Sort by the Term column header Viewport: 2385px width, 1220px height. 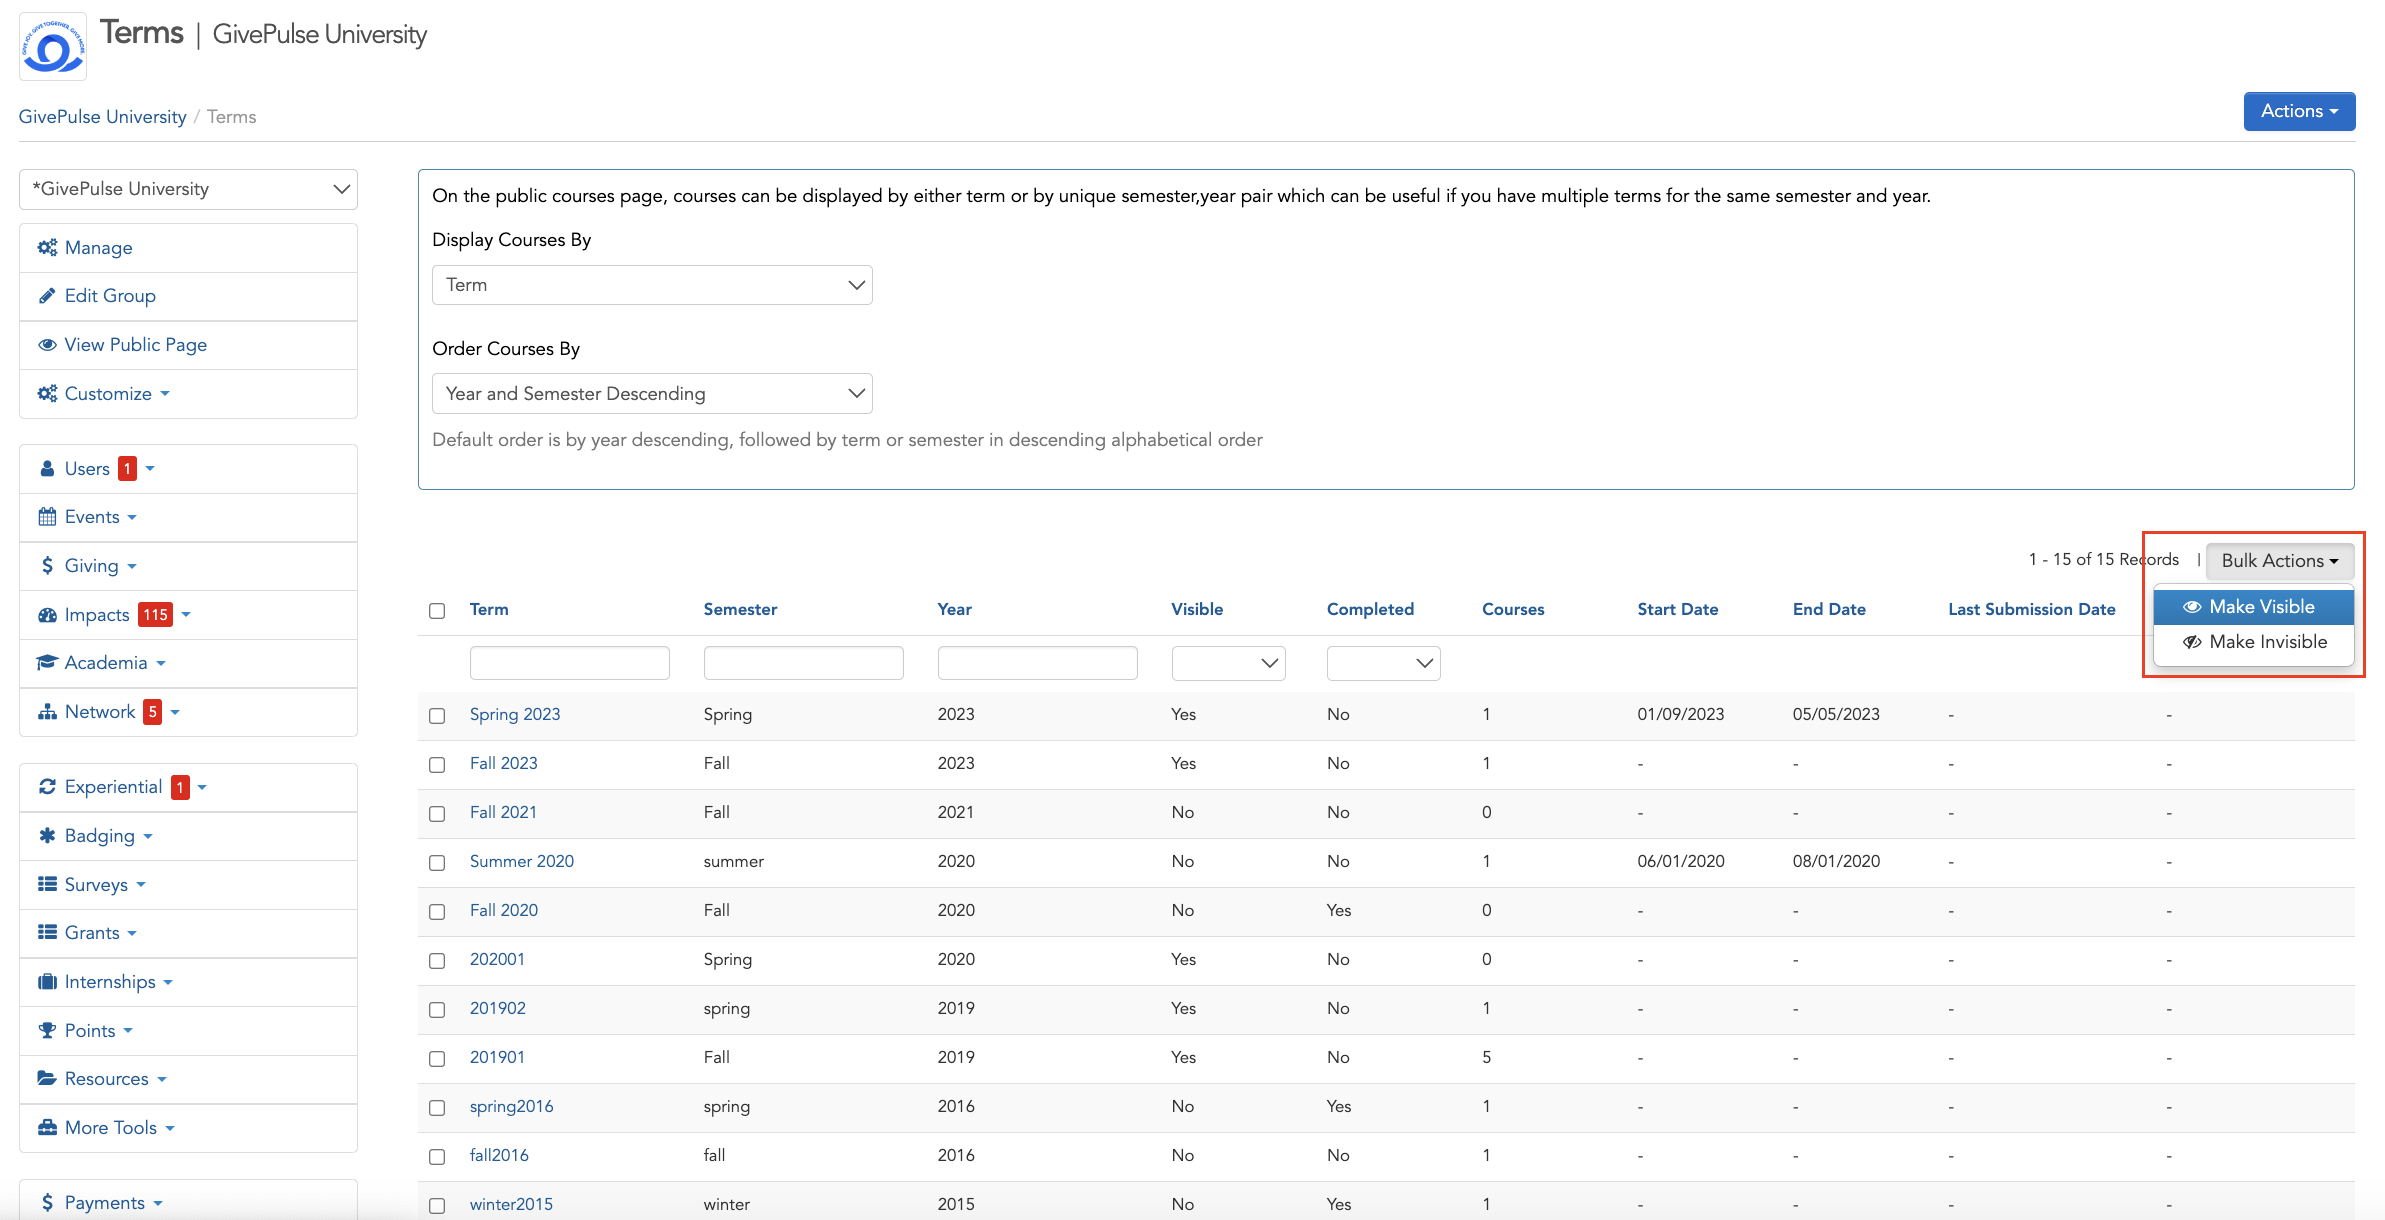tap(489, 609)
